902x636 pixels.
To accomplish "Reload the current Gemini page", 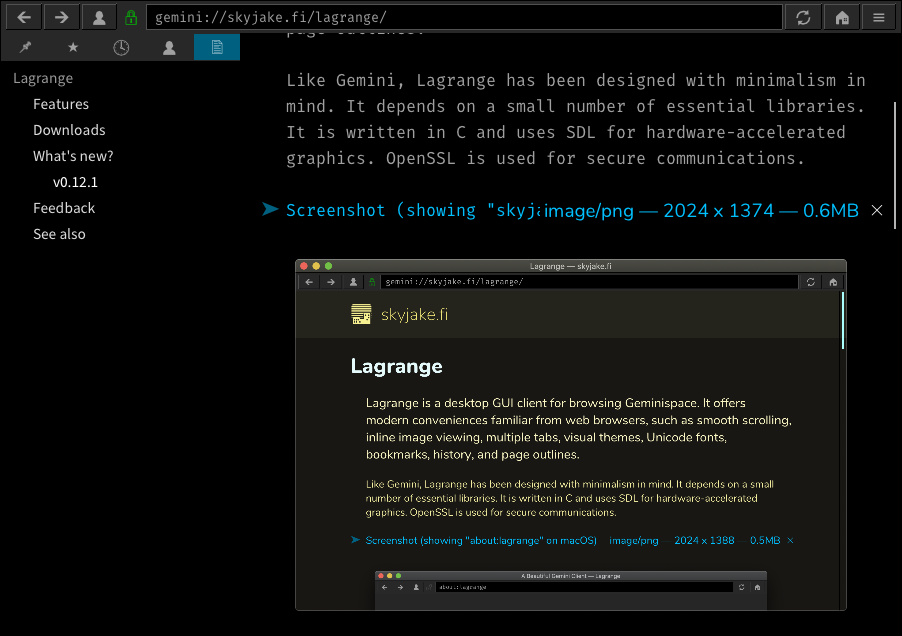I will pos(803,17).
